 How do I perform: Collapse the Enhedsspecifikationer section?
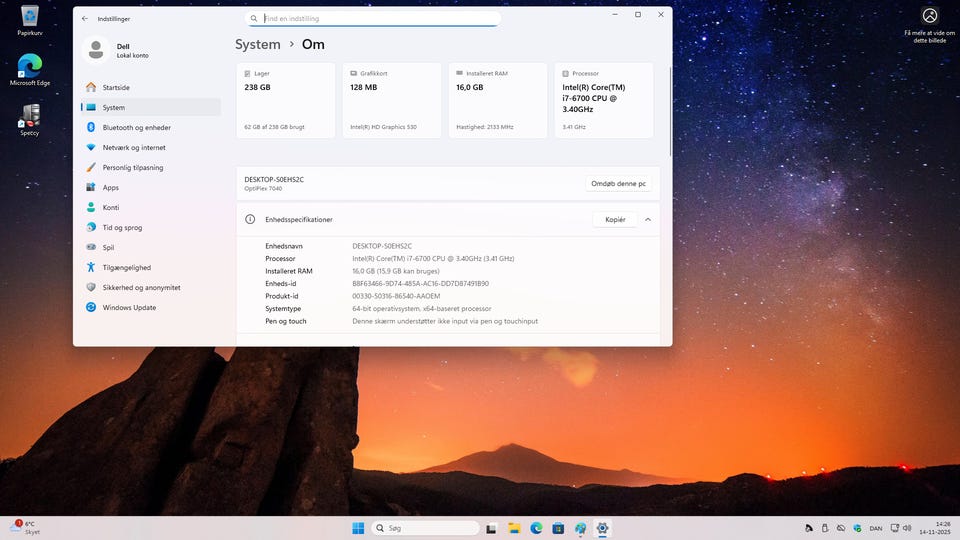click(648, 219)
